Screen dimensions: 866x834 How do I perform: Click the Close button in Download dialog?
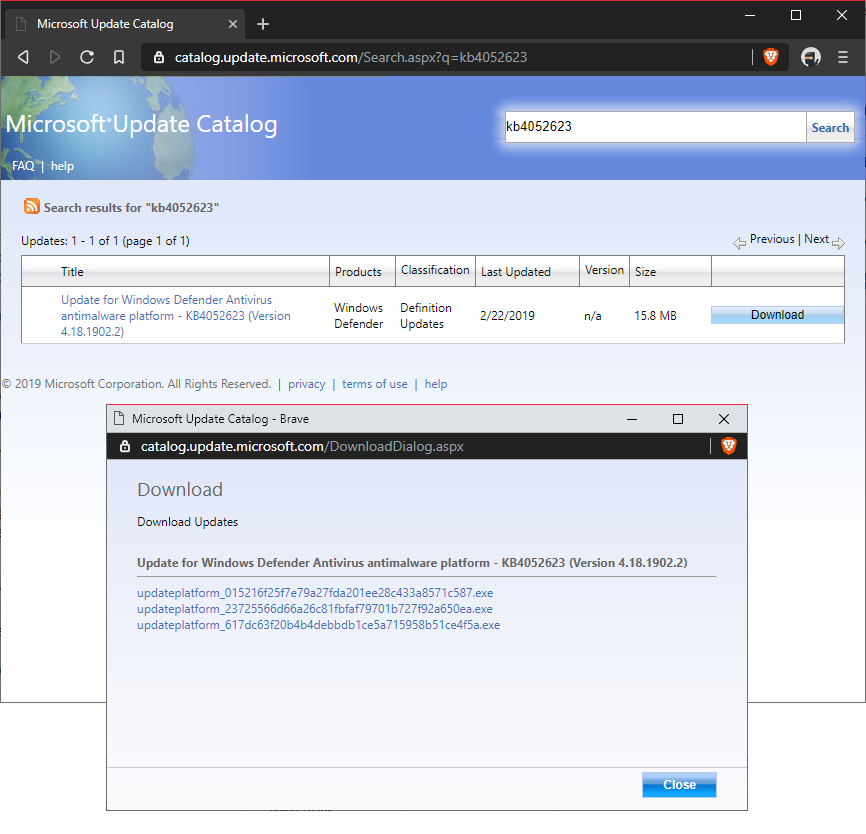click(679, 784)
